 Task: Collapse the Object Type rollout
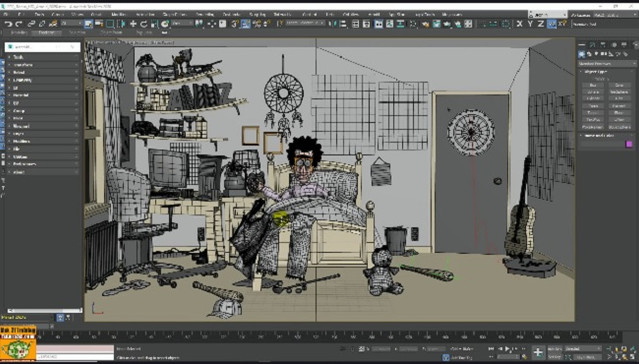pos(596,71)
